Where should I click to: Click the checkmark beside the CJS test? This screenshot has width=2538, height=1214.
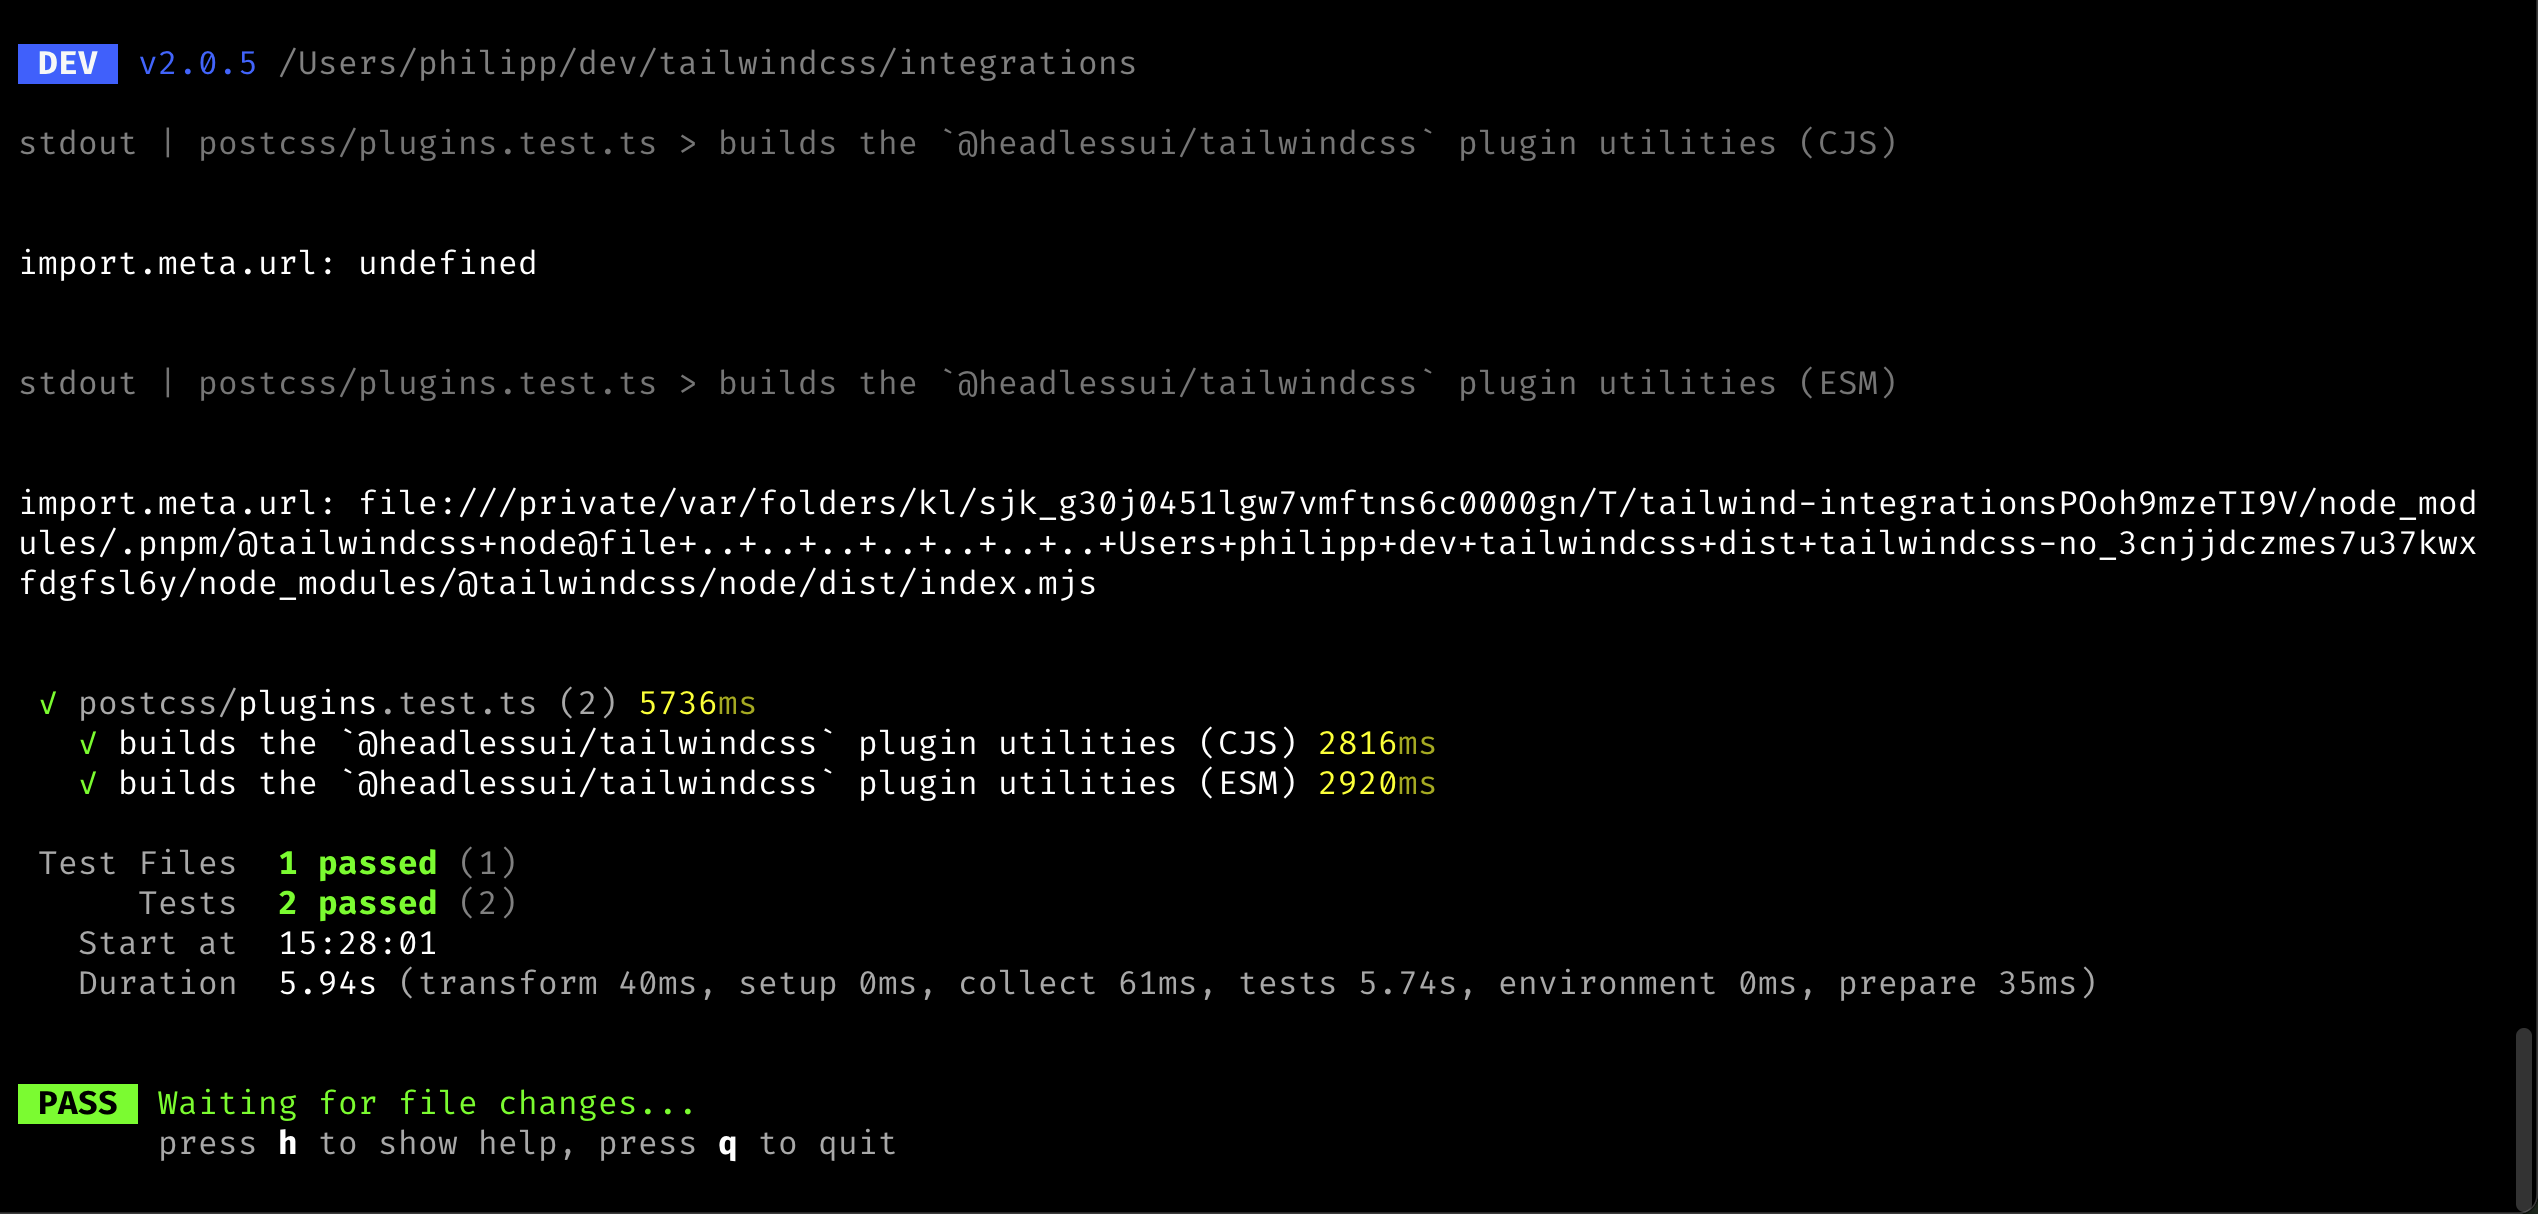tap(88, 744)
